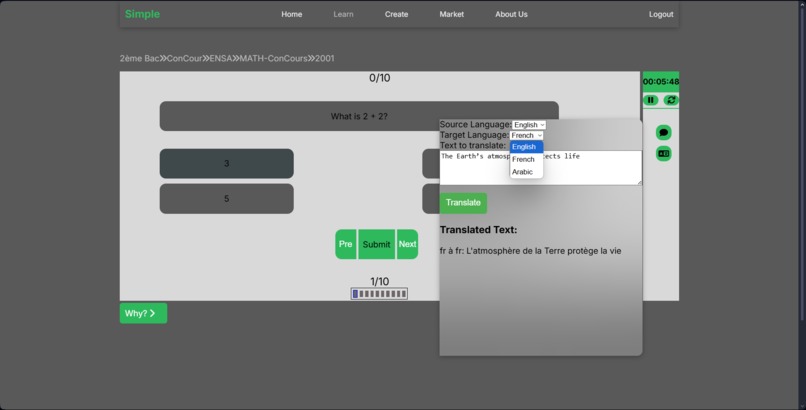Open the Target Language dropdown
This screenshot has width=806, height=410.
click(526, 135)
